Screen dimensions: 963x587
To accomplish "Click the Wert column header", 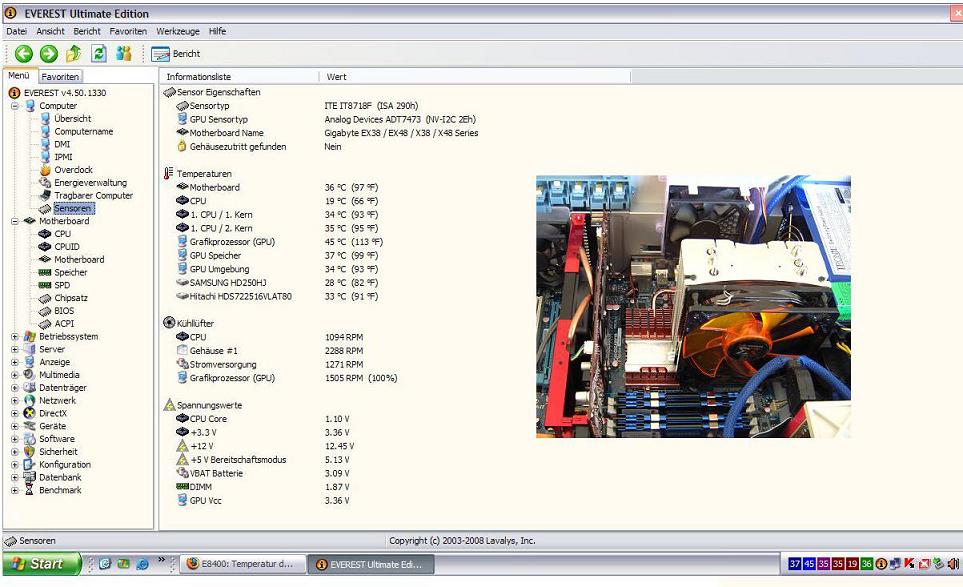I will [475, 77].
